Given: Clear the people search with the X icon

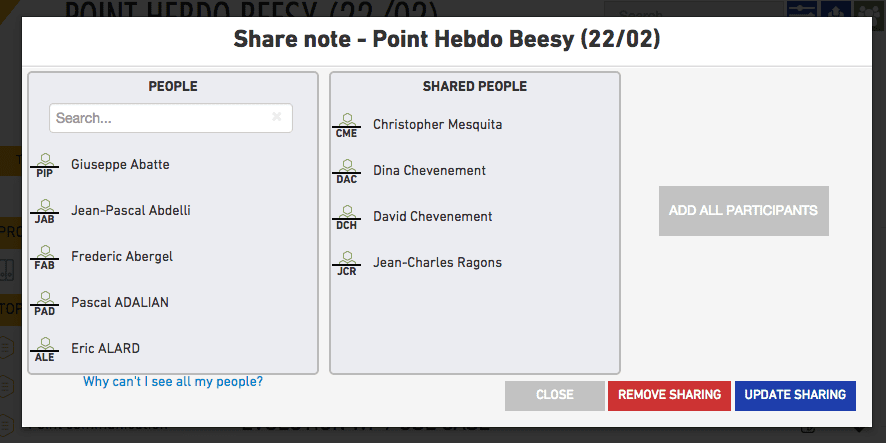Looking at the screenshot, I should pyautogui.click(x=276, y=117).
